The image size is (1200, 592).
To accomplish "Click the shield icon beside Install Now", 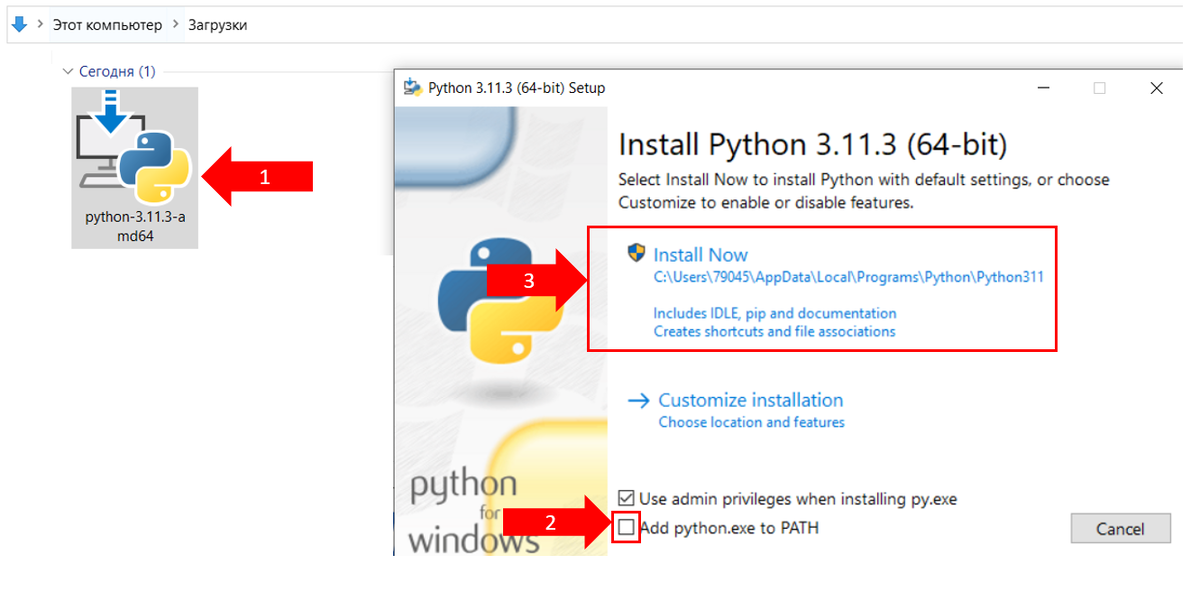I will point(636,253).
